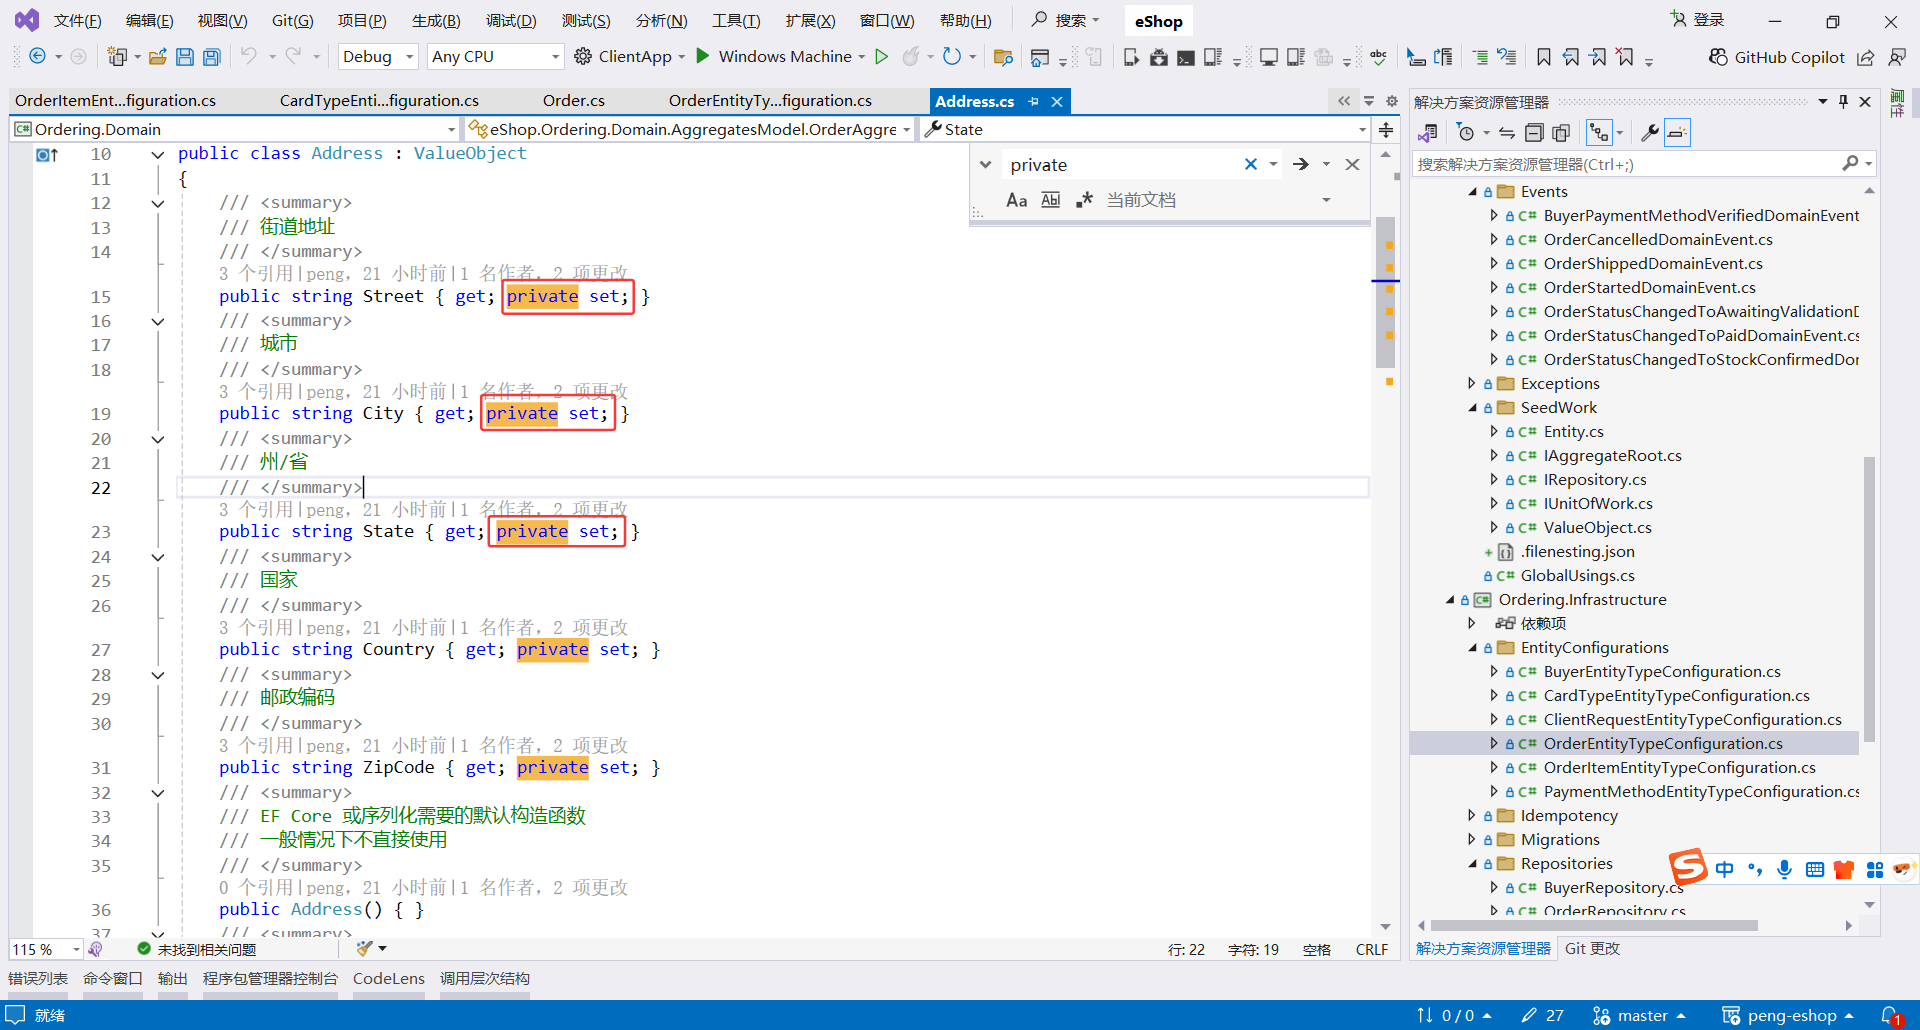
Task: Toggle Show All Files in Solution Explorer
Action: 1561,133
